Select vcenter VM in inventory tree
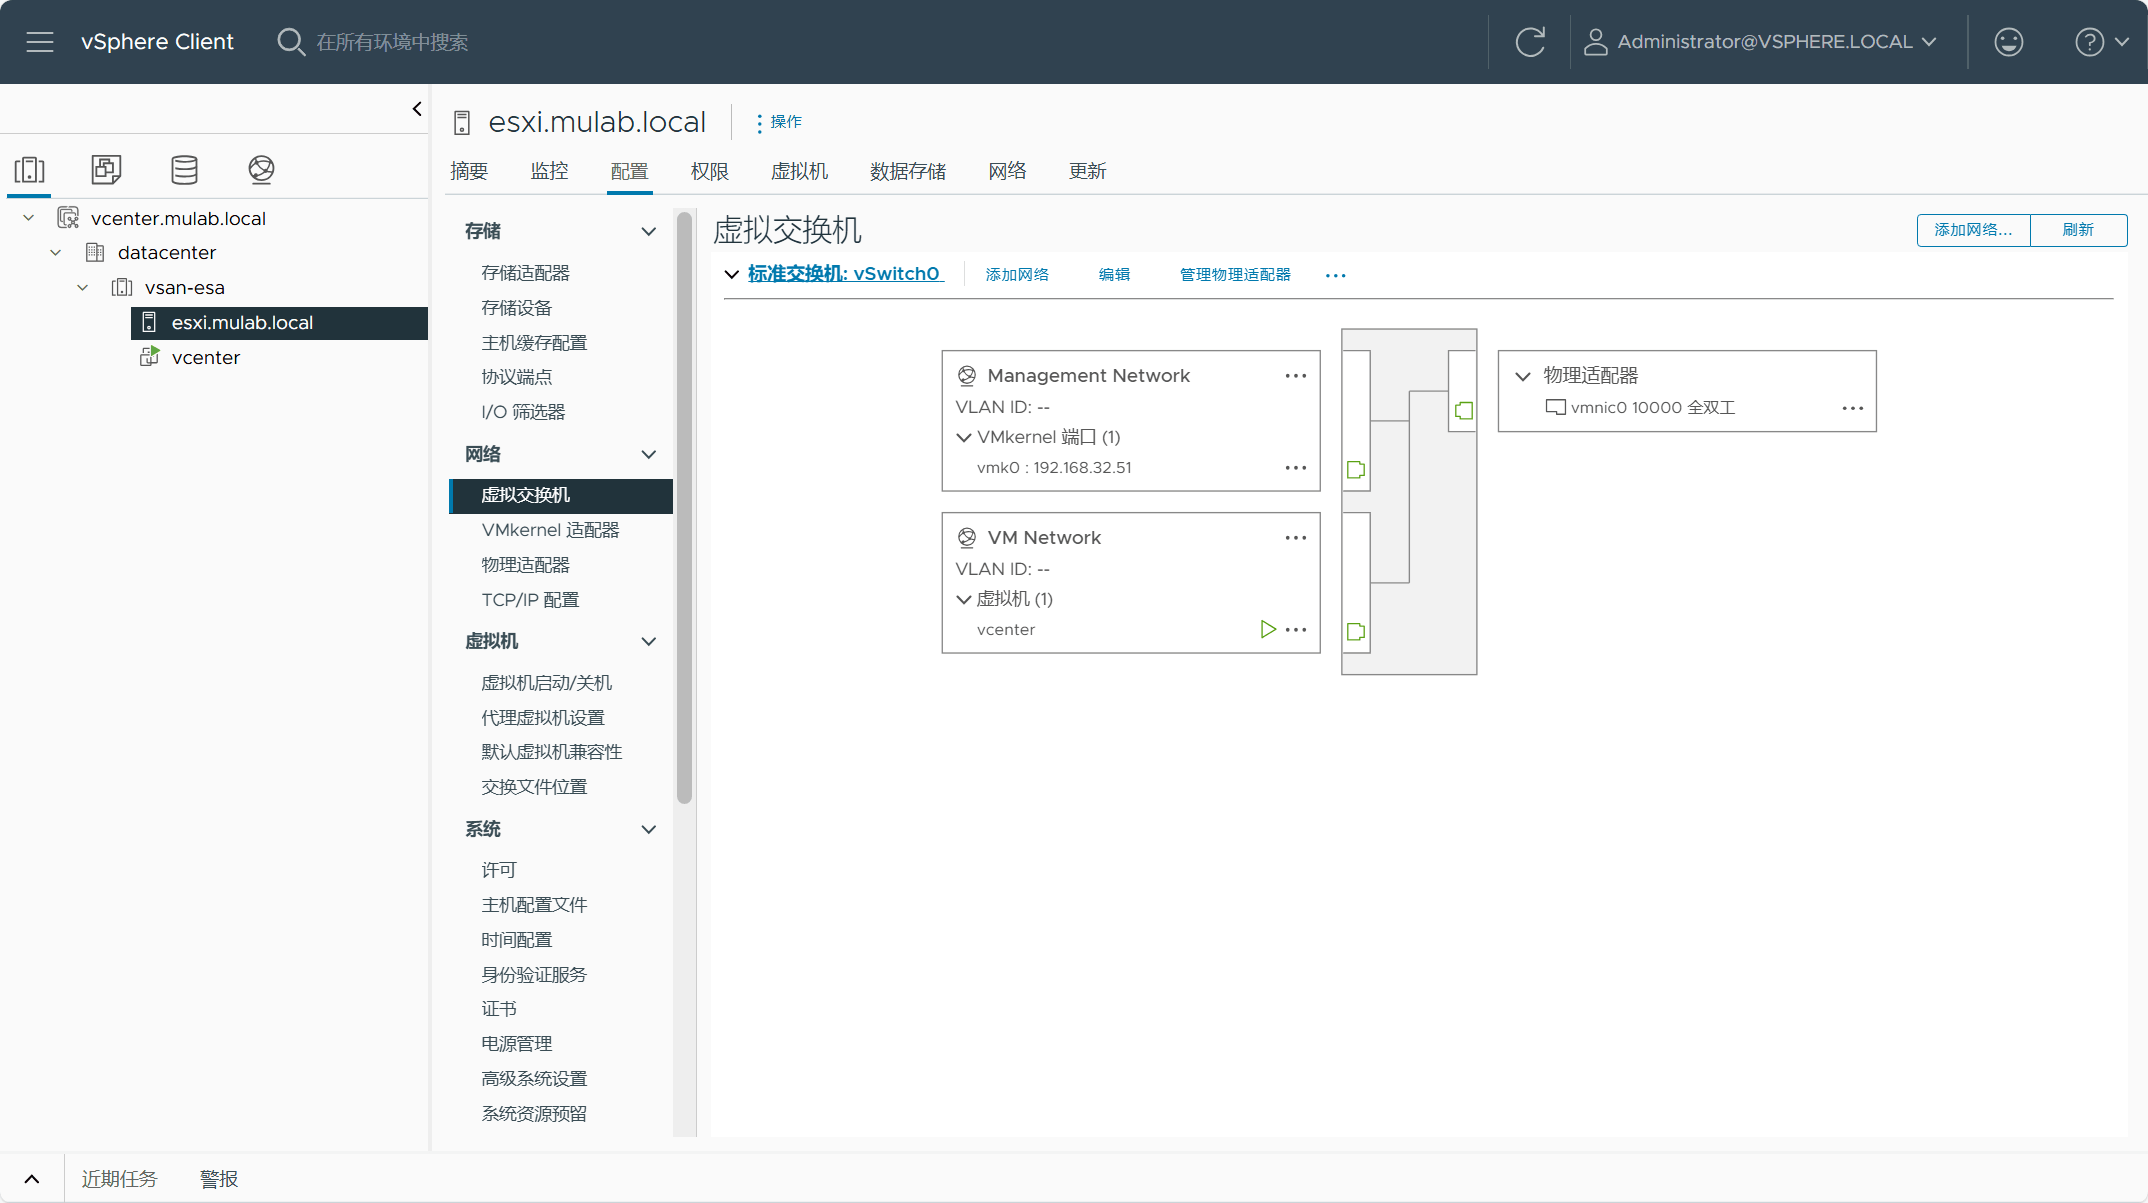The width and height of the screenshot is (2148, 1203). pyautogui.click(x=206, y=358)
